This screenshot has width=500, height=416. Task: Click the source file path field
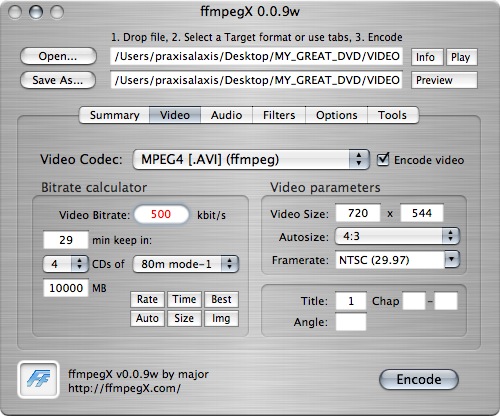[256, 56]
